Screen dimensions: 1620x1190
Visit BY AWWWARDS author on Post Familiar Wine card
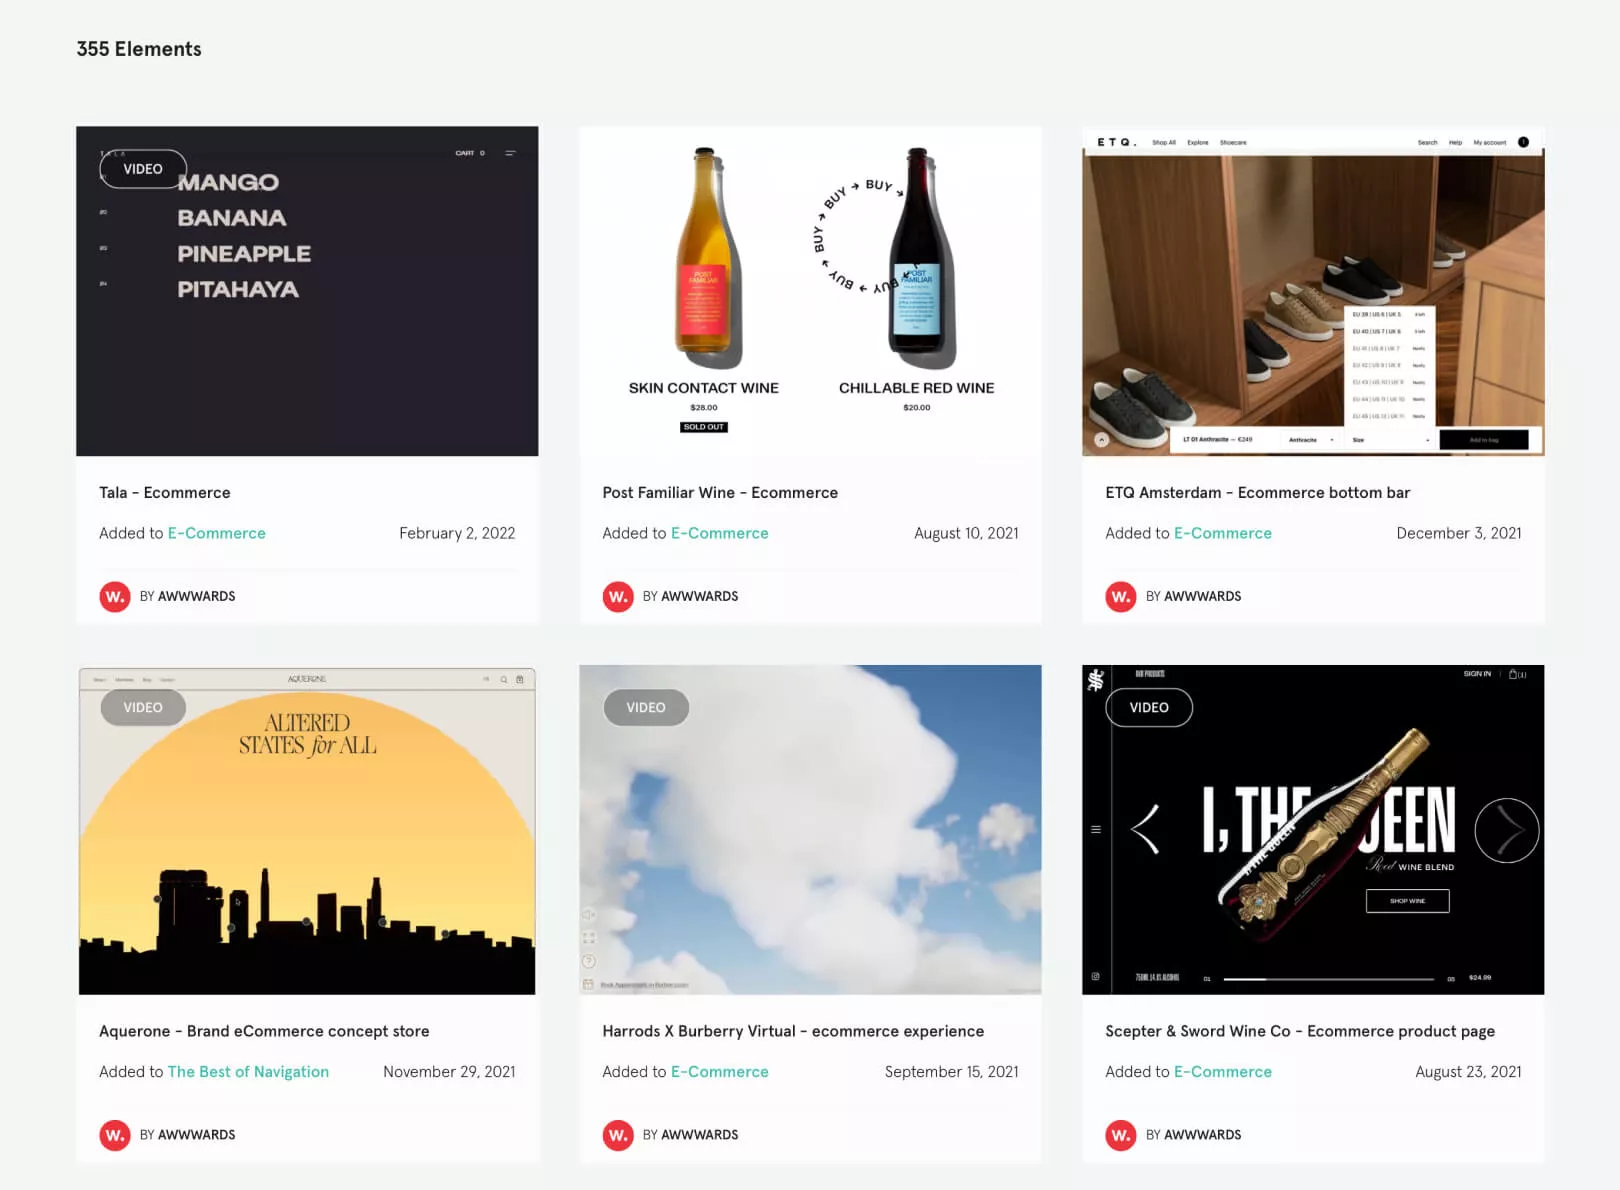click(691, 596)
